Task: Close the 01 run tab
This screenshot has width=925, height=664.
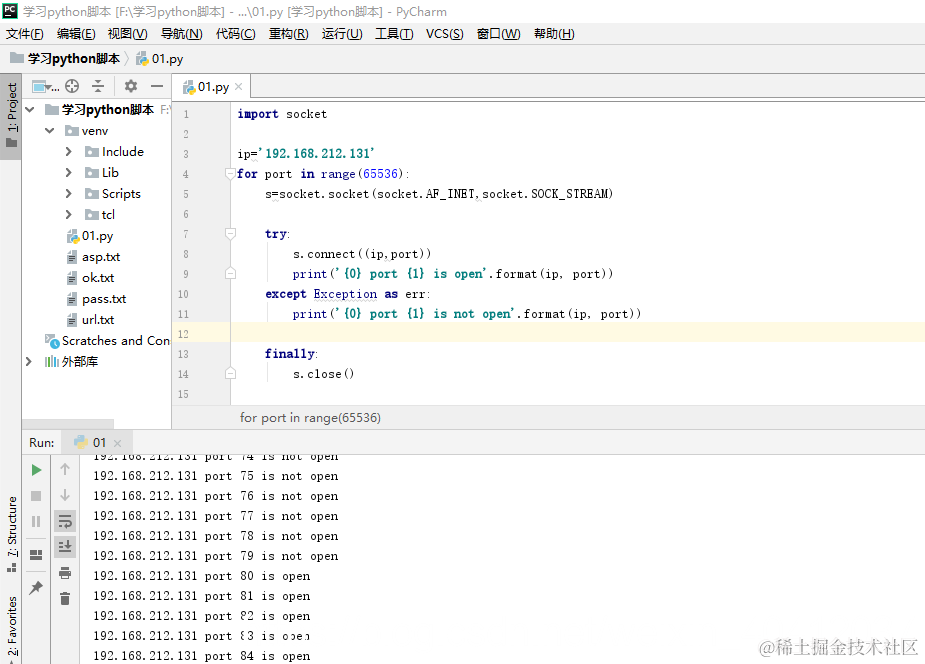Action: click(x=117, y=443)
